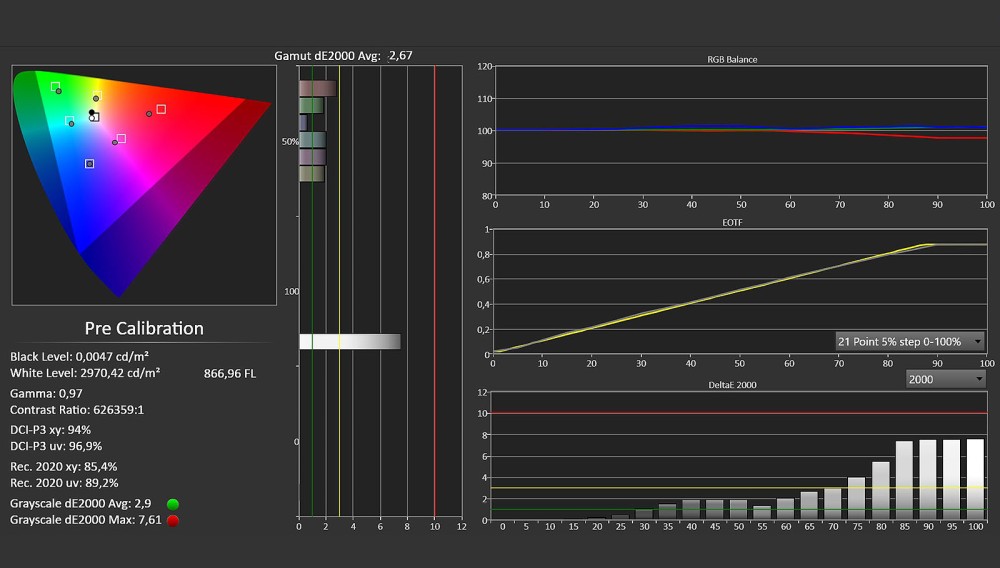
Task: Click the white grayscale dE gradient bar
Action: coord(349,342)
